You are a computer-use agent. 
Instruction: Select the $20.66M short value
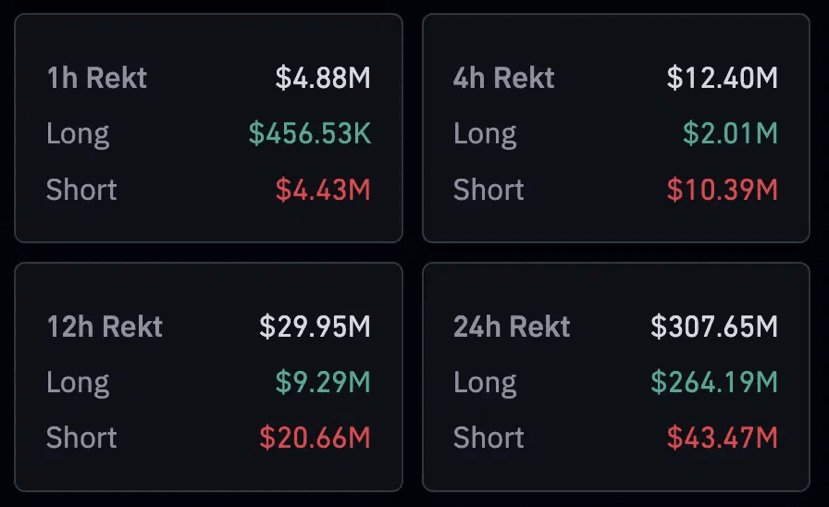coord(315,438)
